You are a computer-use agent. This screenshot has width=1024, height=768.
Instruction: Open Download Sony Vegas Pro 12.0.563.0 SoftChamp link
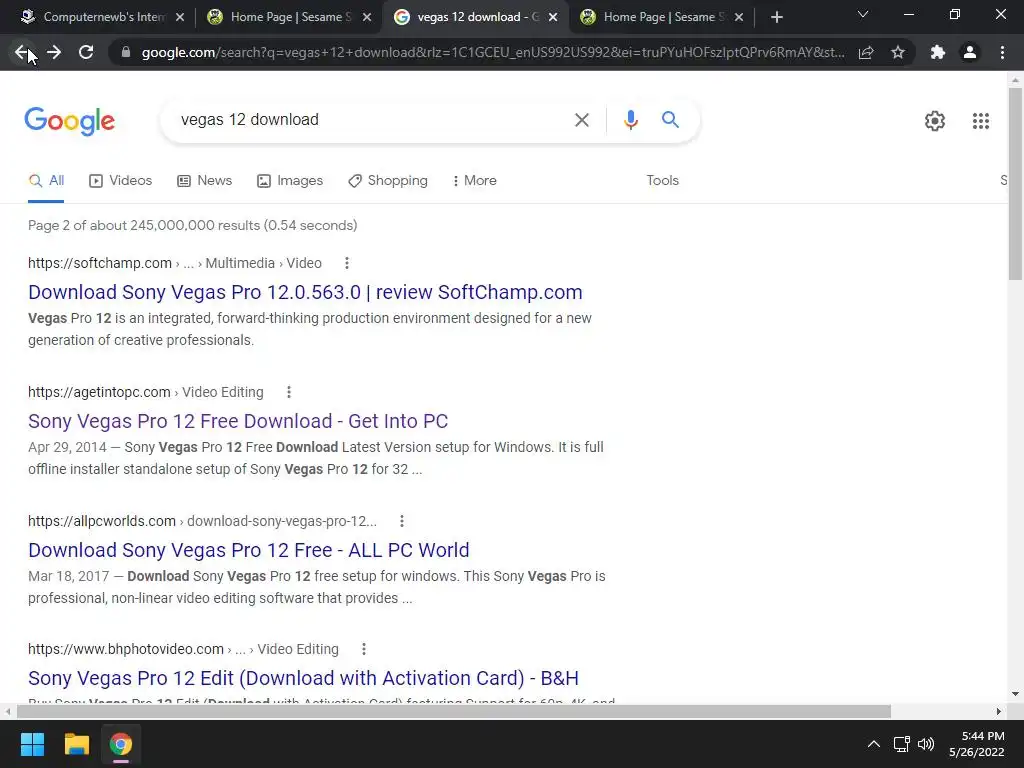(305, 292)
